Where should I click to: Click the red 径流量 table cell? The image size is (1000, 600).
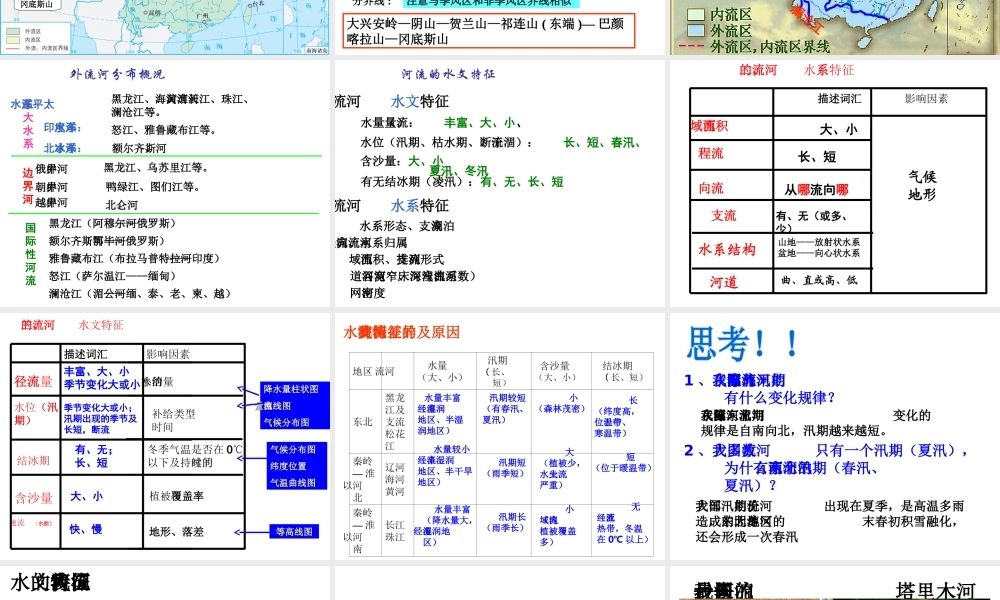pos(34,381)
